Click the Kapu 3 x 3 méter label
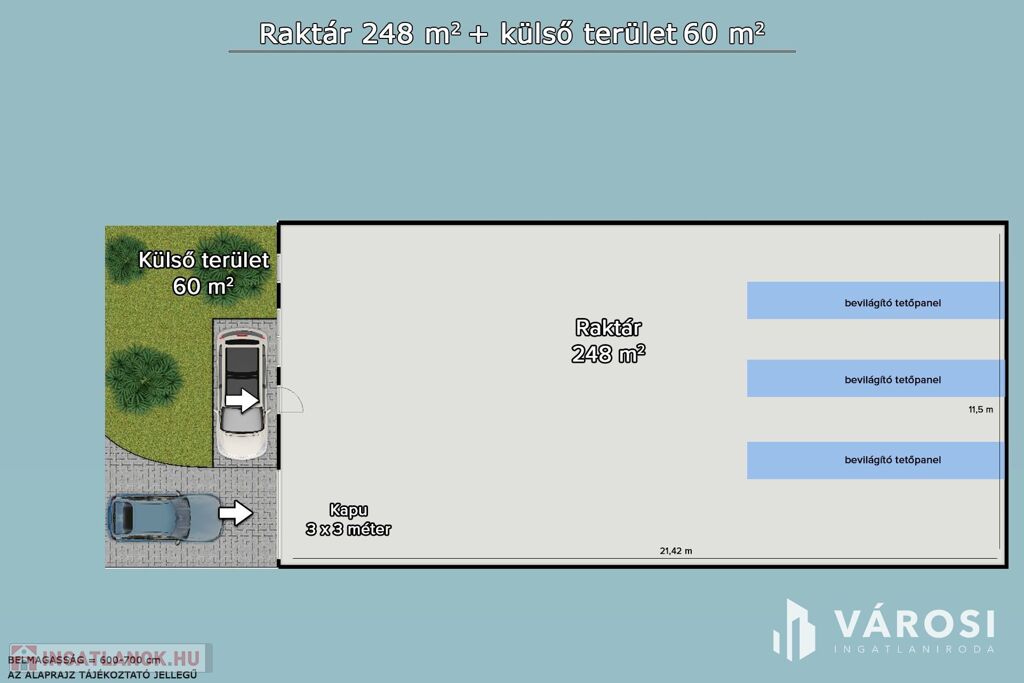 [x=348, y=520]
